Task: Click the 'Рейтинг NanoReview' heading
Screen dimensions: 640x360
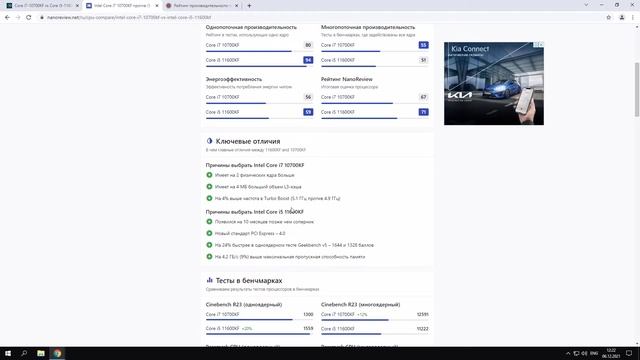Action: (347, 79)
